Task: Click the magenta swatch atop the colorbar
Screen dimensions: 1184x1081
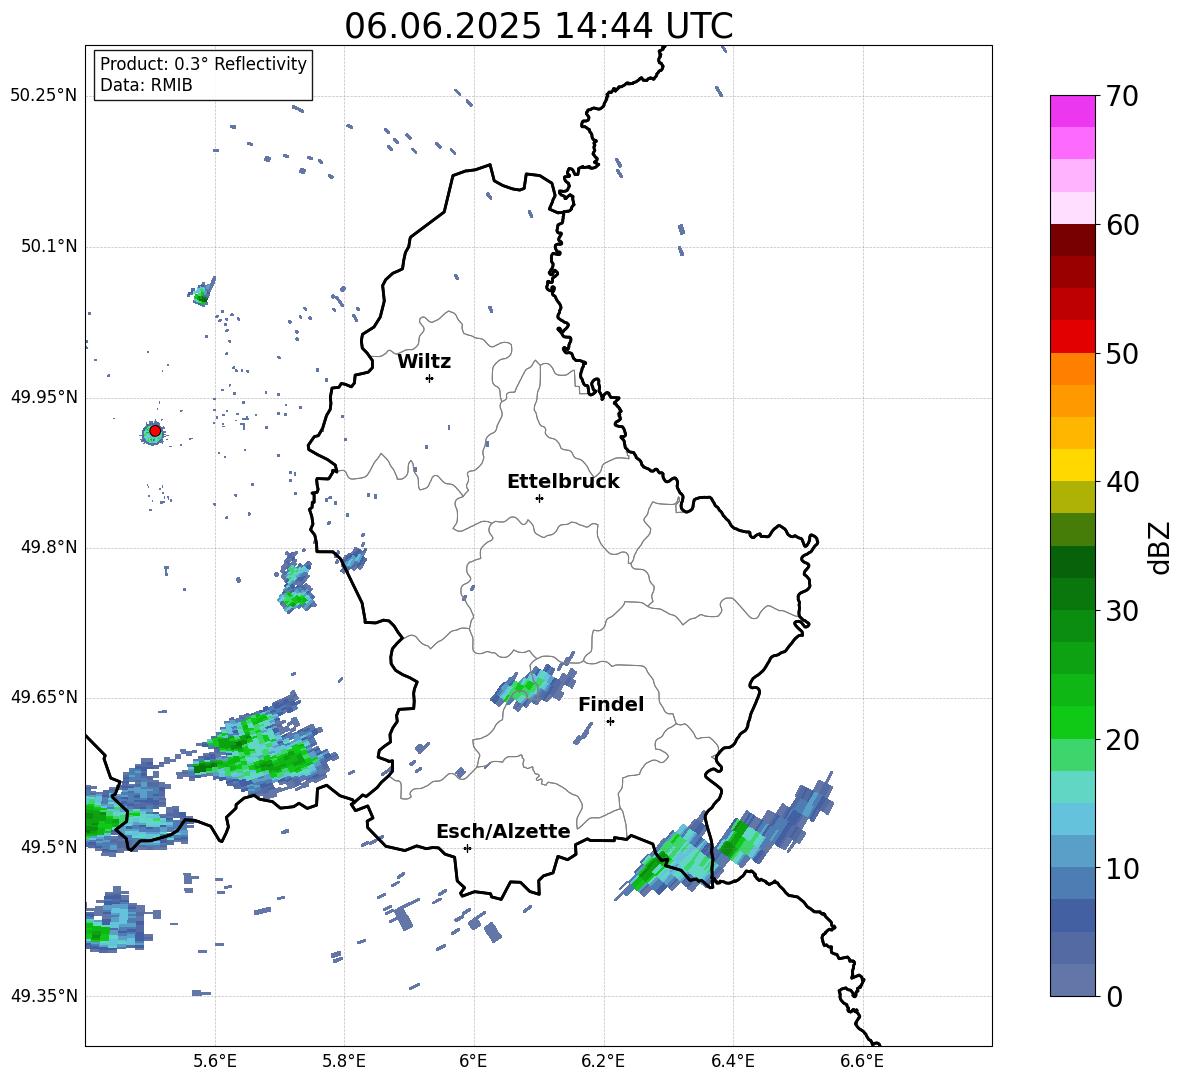Action: point(1072,111)
